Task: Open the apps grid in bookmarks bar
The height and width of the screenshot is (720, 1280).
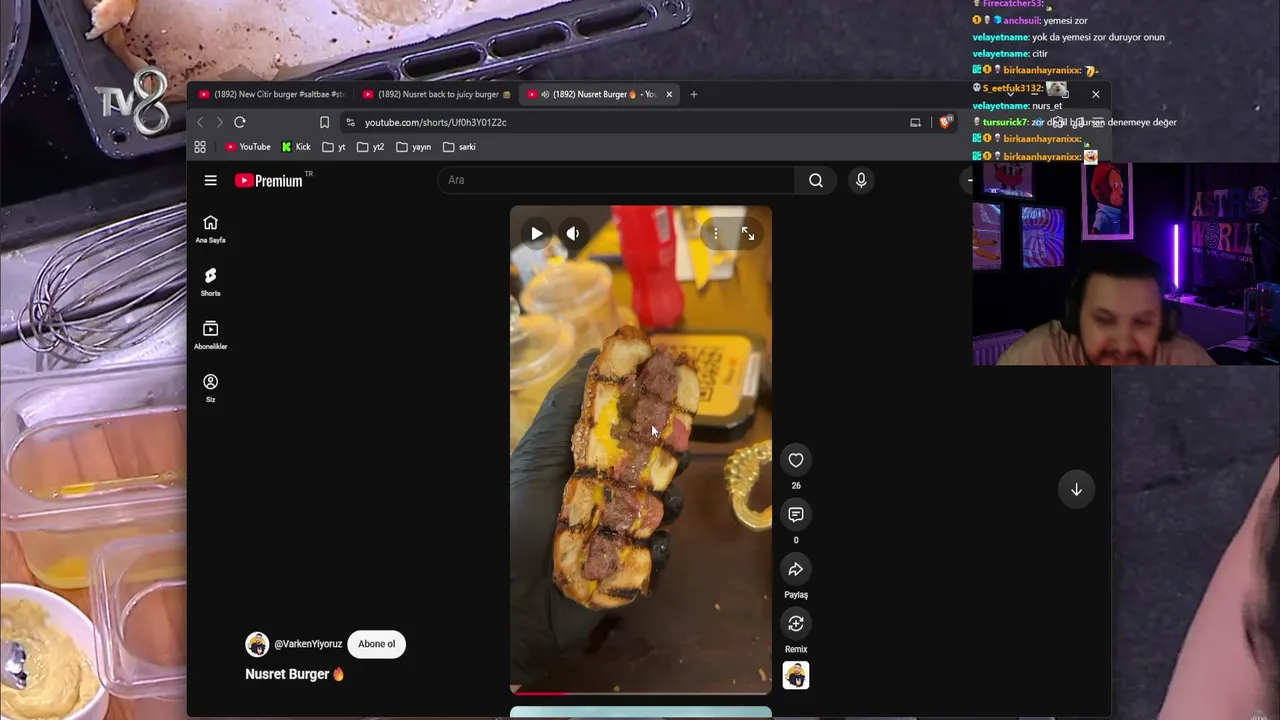Action: coord(200,147)
